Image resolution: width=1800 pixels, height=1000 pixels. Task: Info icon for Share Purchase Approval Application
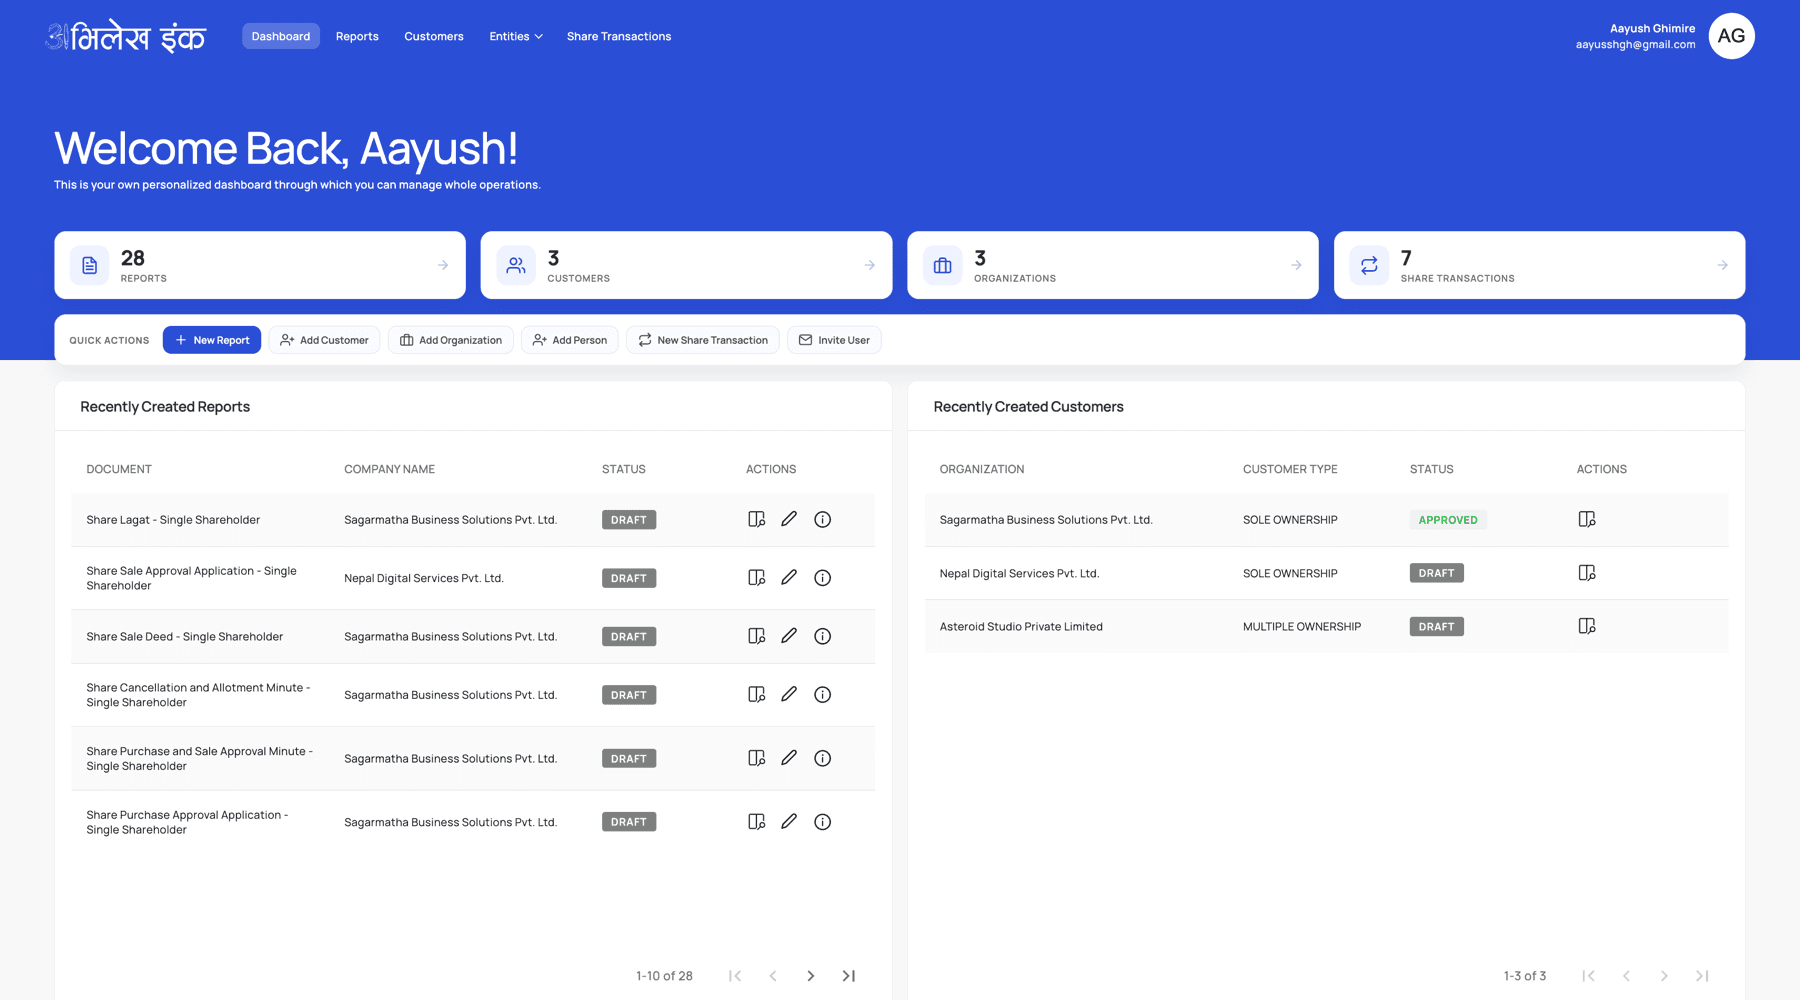coord(822,822)
